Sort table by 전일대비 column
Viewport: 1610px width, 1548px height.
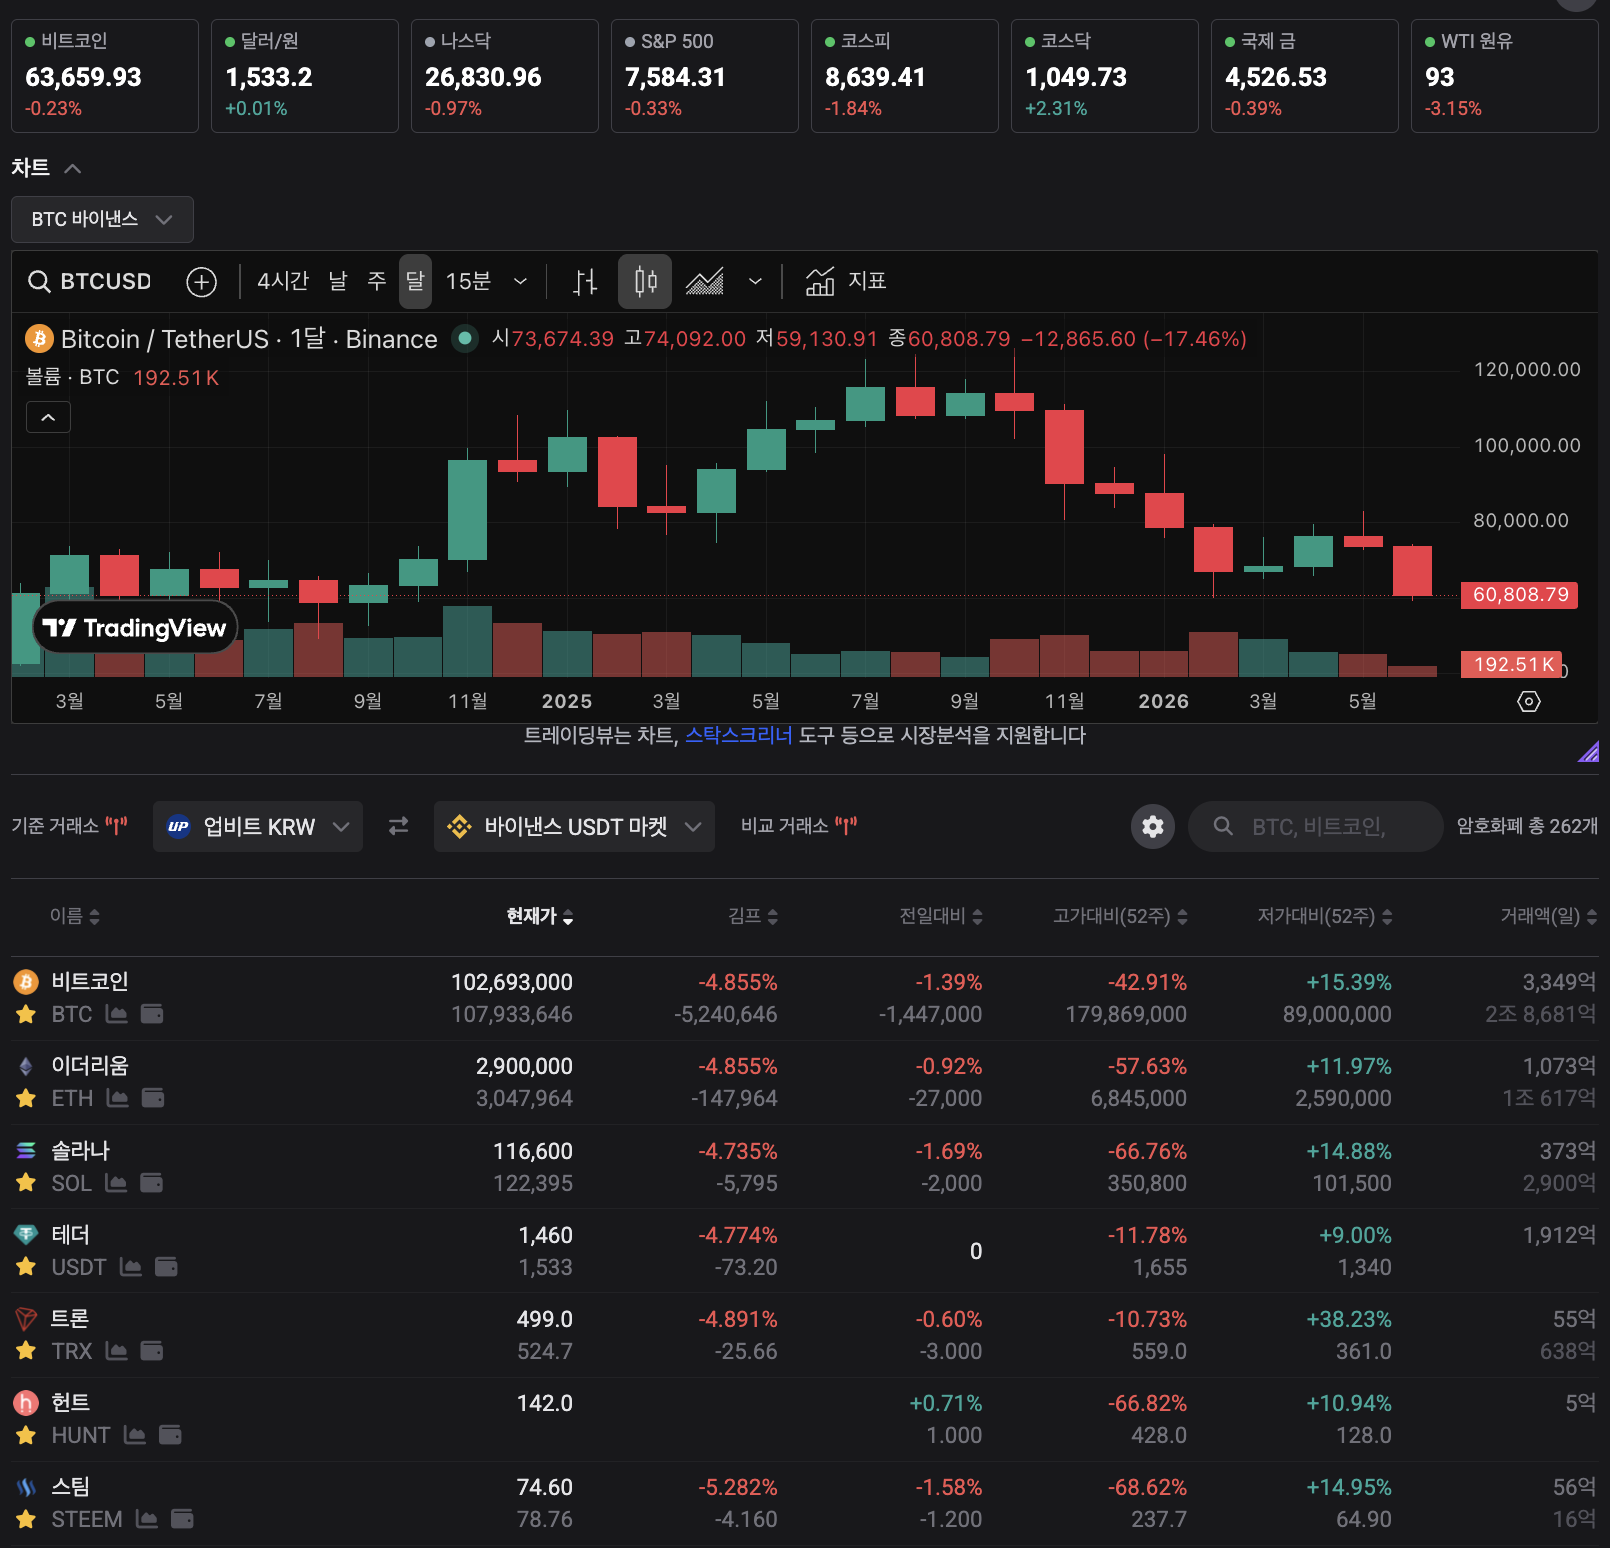[941, 916]
